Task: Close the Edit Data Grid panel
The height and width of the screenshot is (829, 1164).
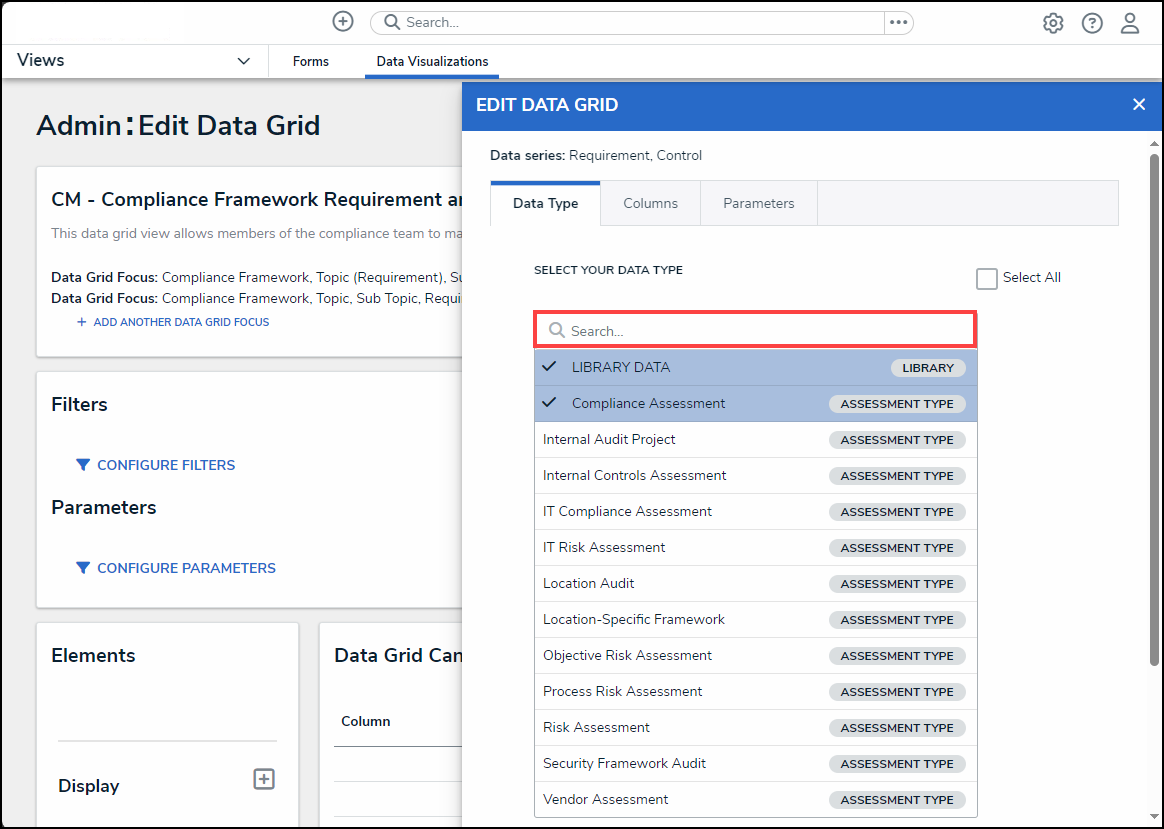Action: click(x=1139, y=105)
